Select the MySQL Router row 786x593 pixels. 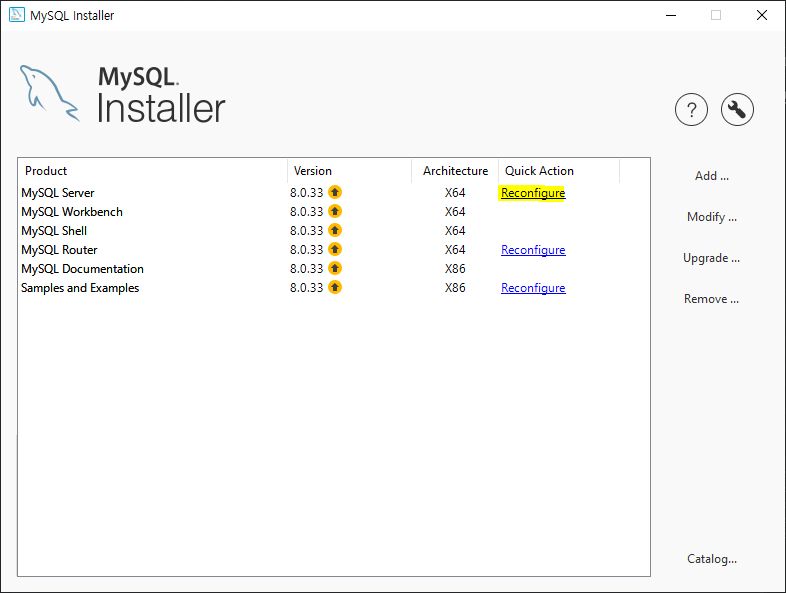click(334, 250)
